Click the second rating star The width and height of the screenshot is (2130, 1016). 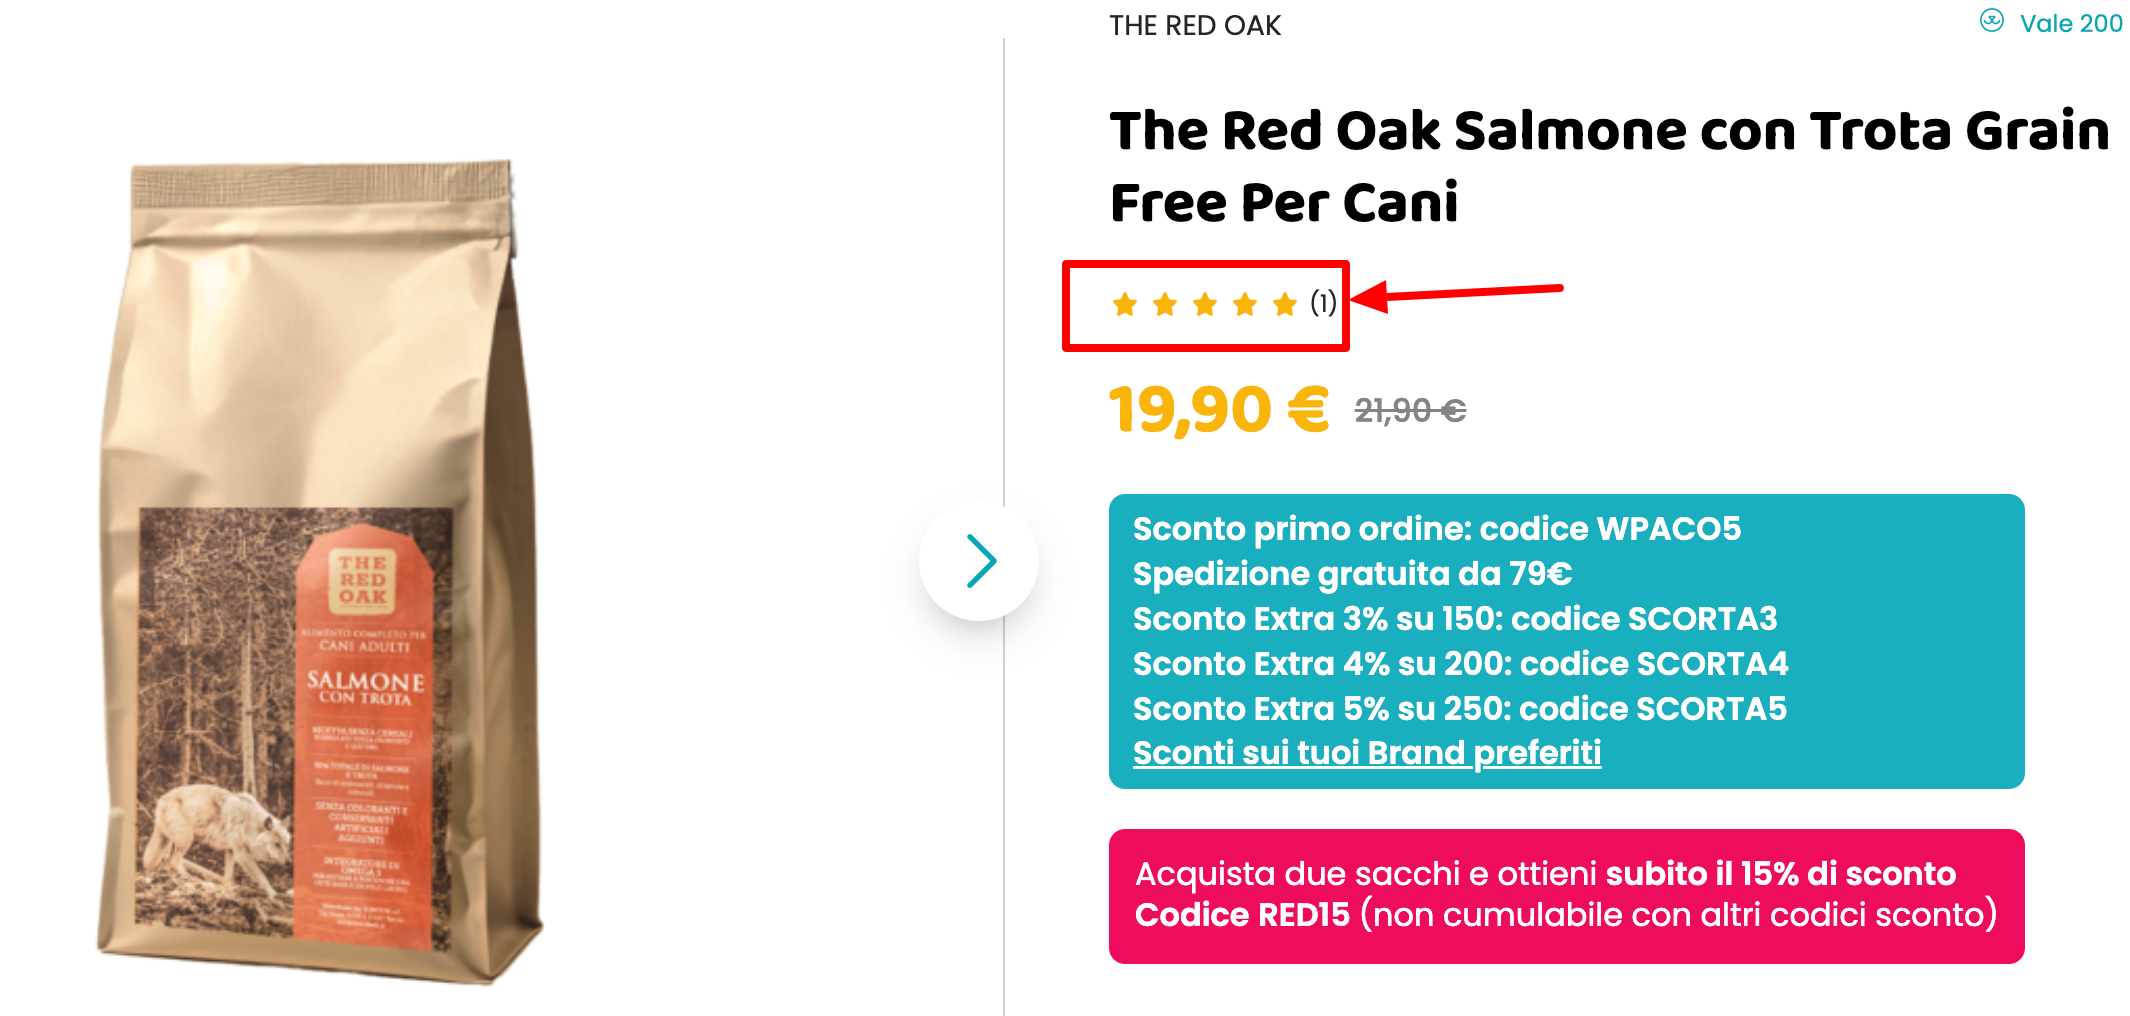point(1165,304)
